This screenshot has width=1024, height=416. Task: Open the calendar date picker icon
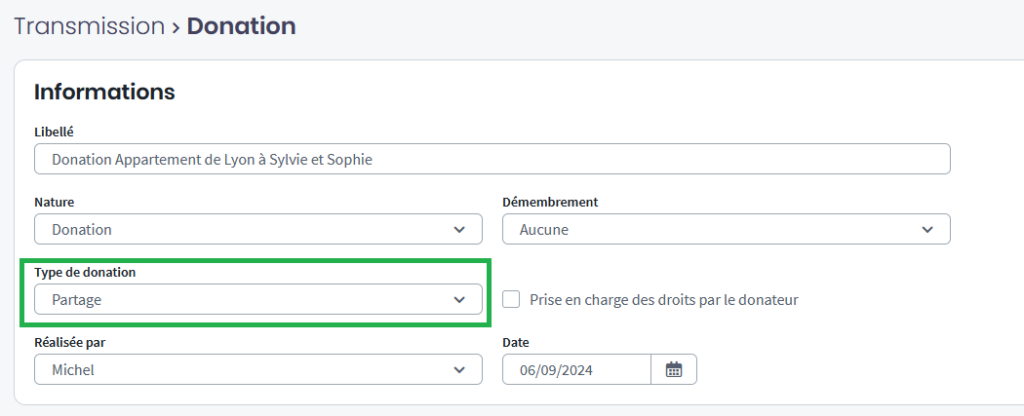[674, 370]
